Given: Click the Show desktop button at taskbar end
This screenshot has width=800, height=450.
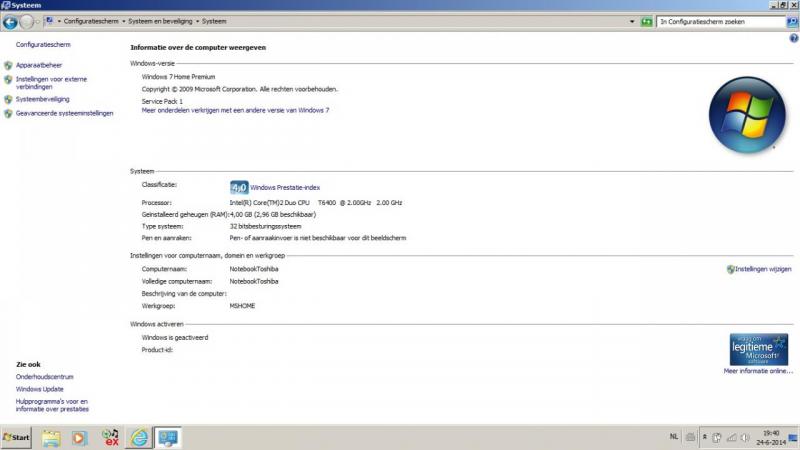Looking at the screenshot, I should click(x=793, y=438).
